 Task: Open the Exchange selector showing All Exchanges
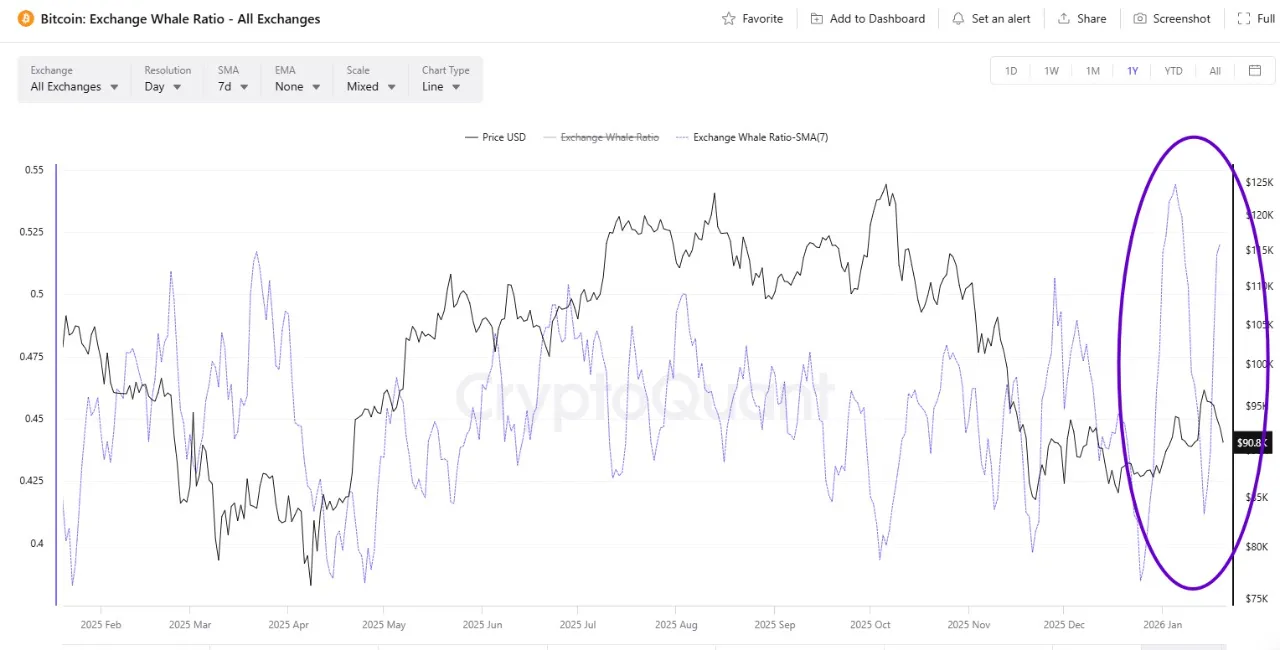click(x=74, y=86)
